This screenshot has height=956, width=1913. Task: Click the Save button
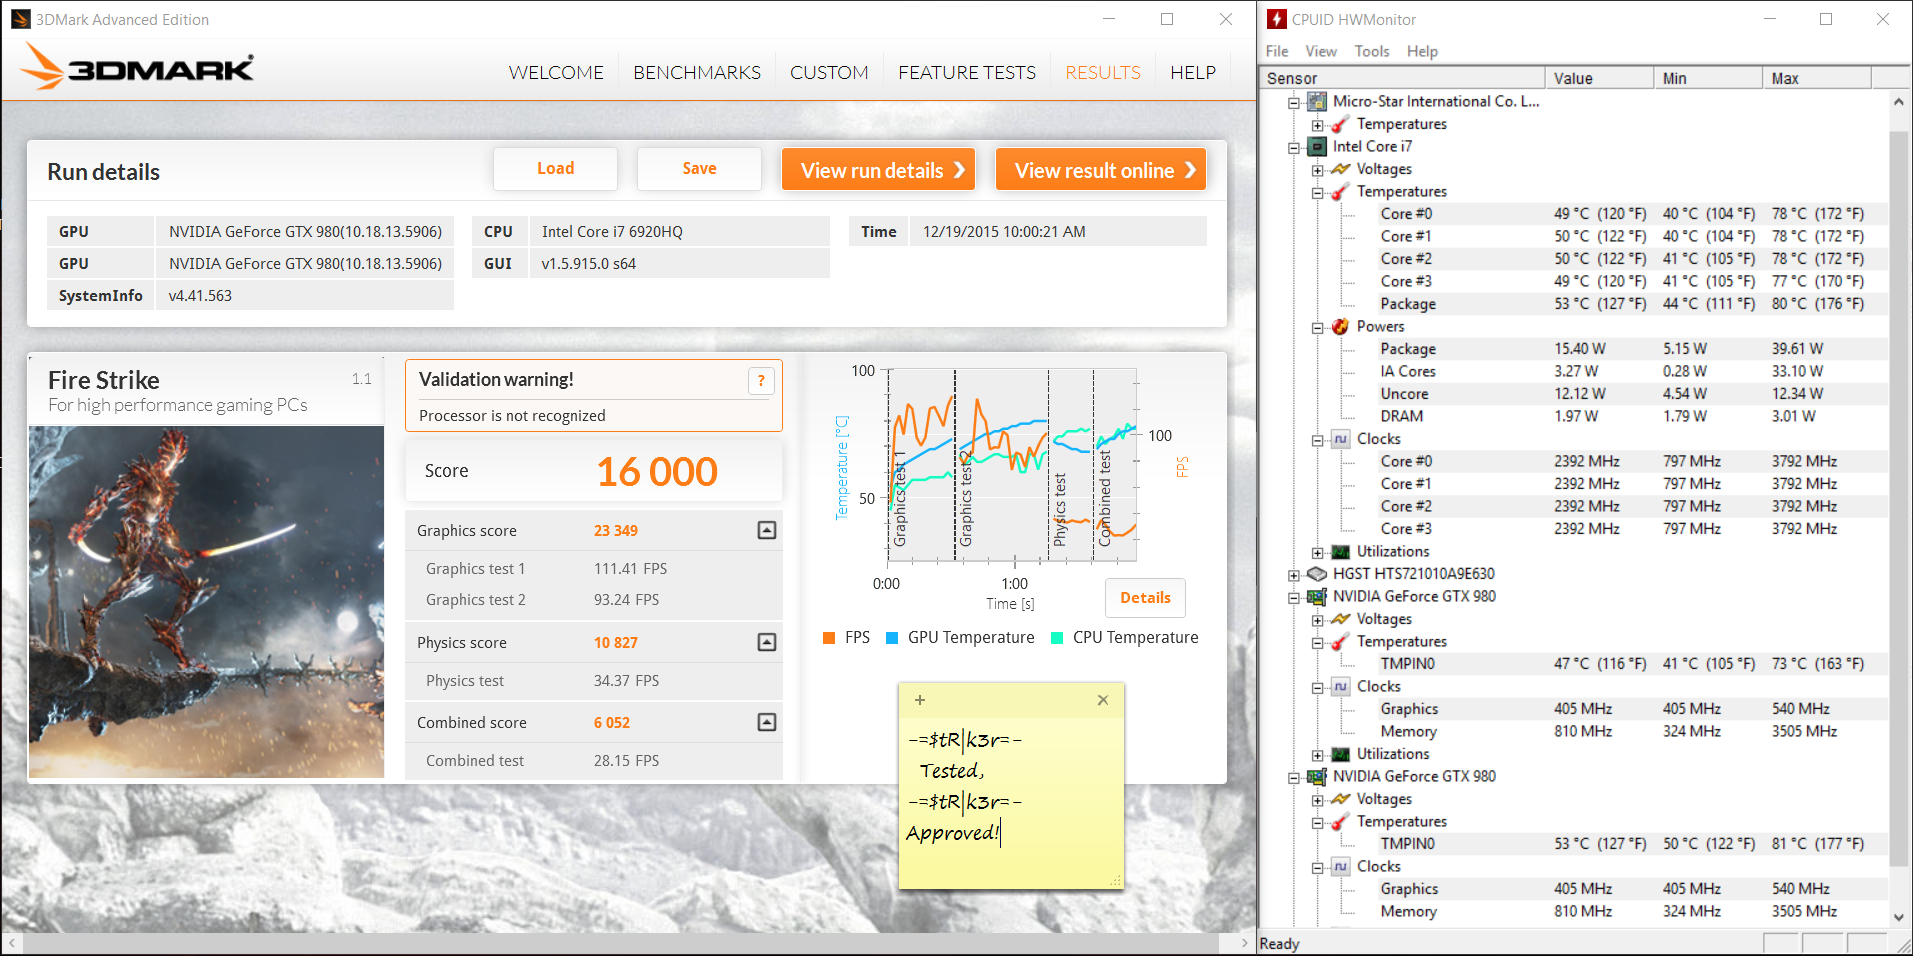(x=699, y=169)
